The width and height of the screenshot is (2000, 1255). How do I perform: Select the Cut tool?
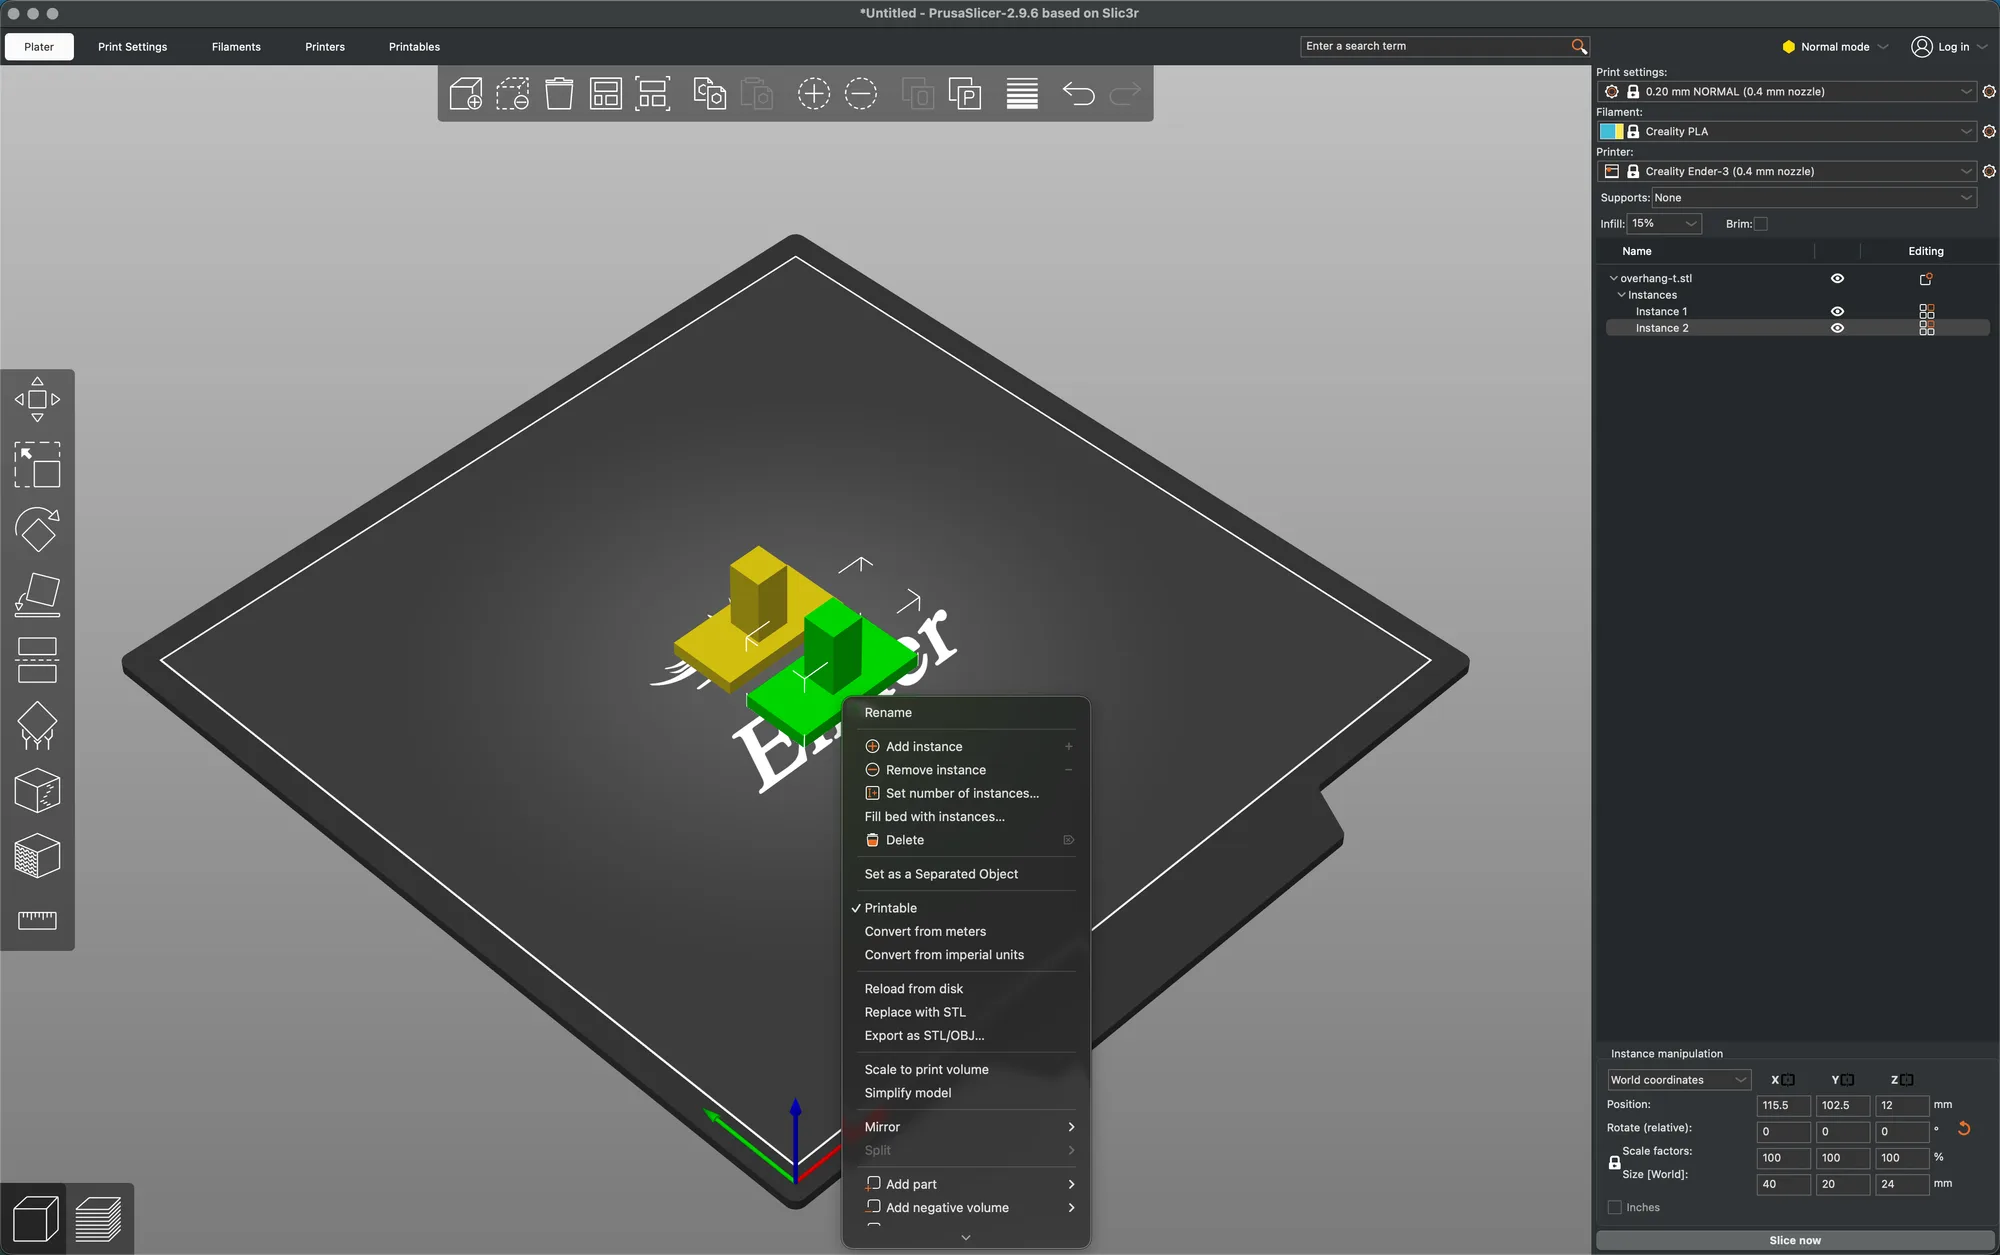37,660
